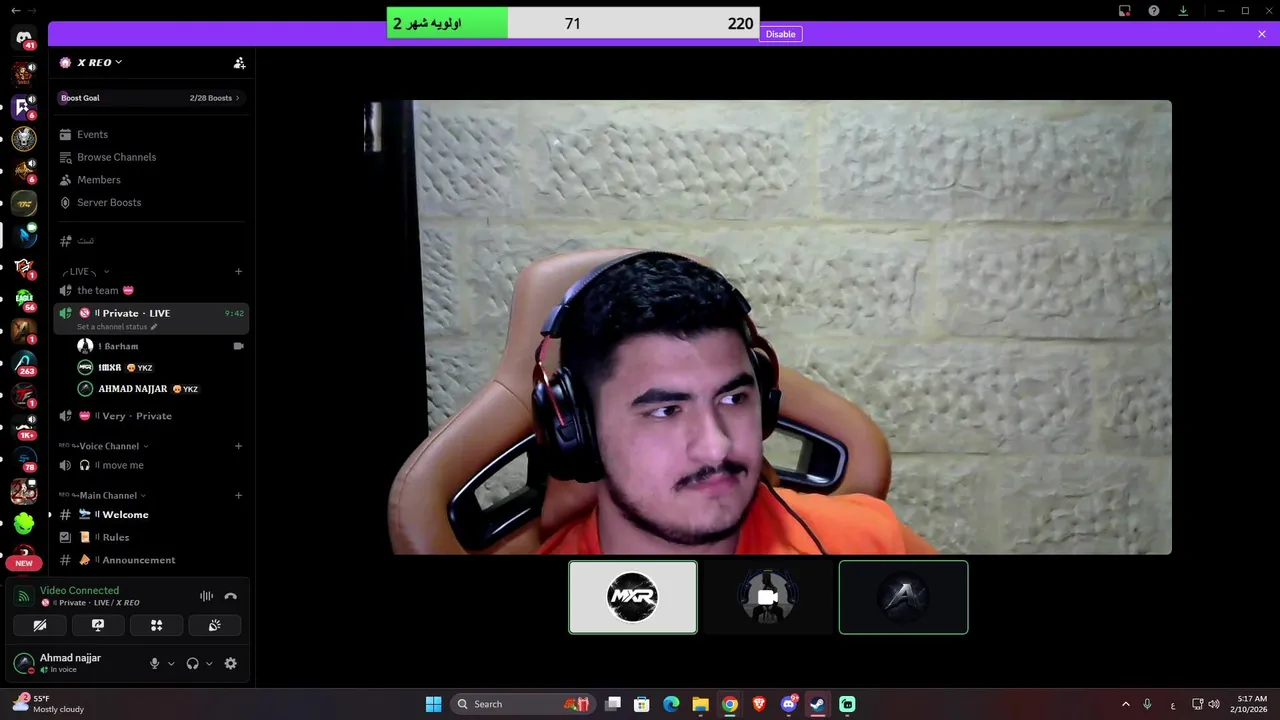Select the MXR participant tile
Screen dimensions: 1280x720
tap(633, 597)
